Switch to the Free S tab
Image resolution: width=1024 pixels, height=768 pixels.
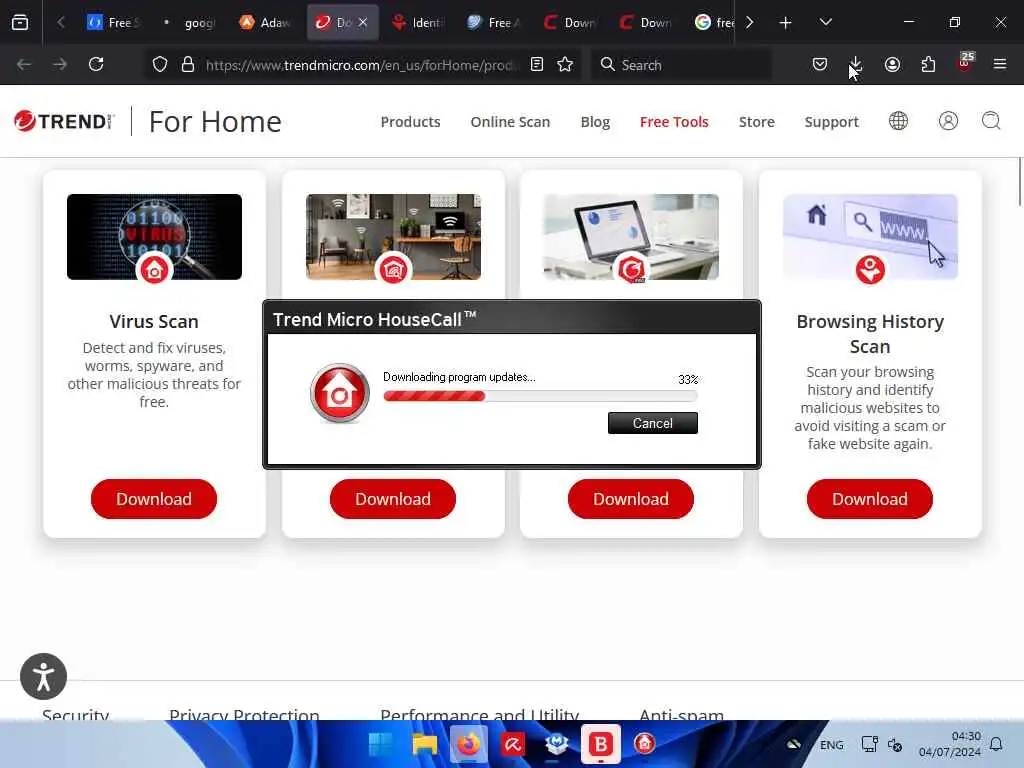tap(114, 23)
